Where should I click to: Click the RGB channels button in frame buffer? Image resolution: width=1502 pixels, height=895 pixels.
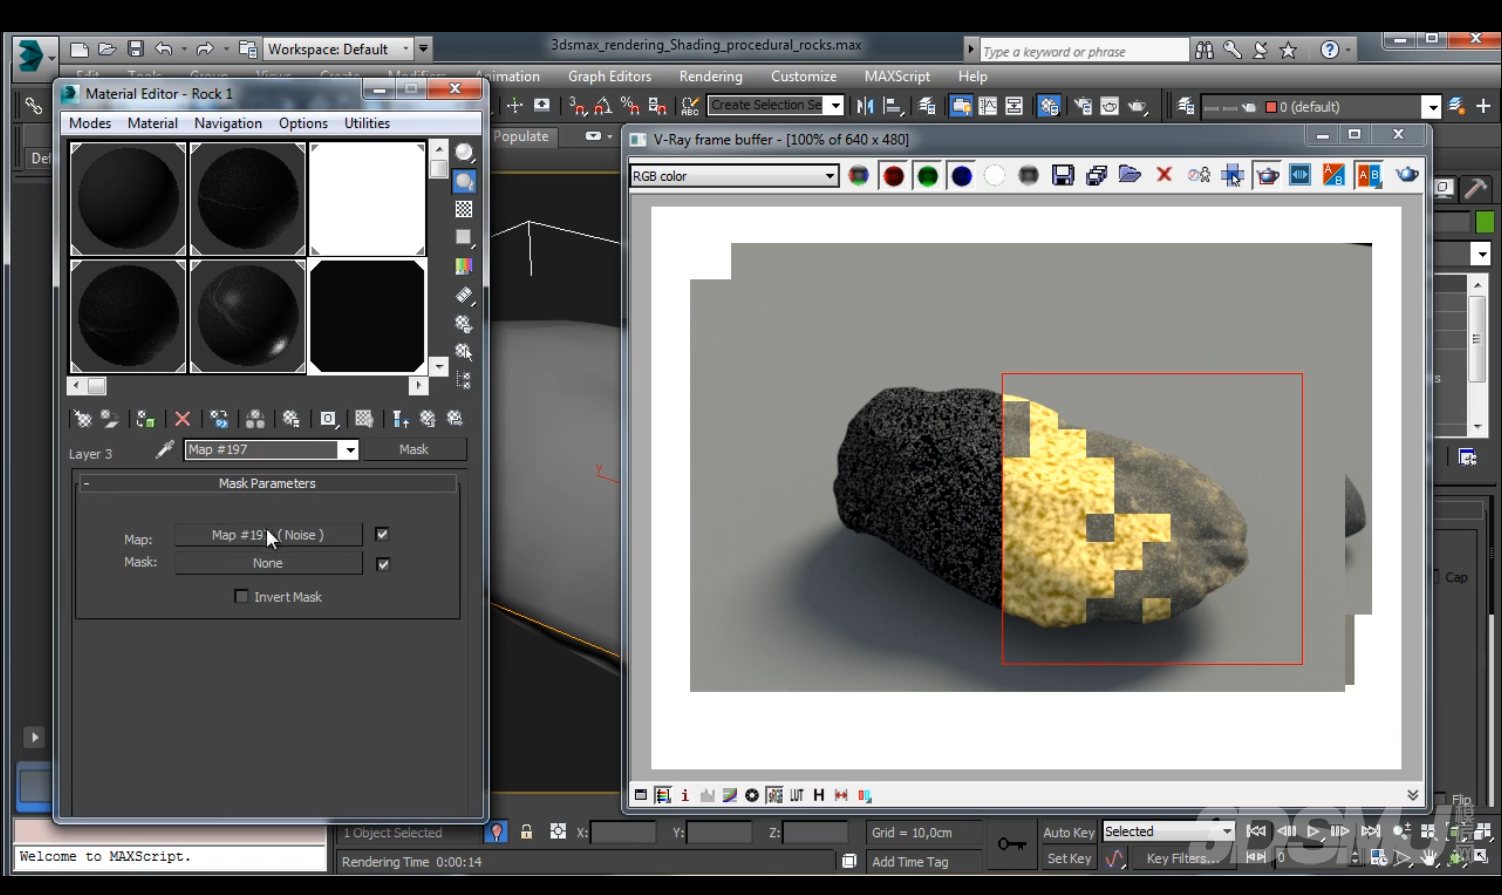click(859, 176)
